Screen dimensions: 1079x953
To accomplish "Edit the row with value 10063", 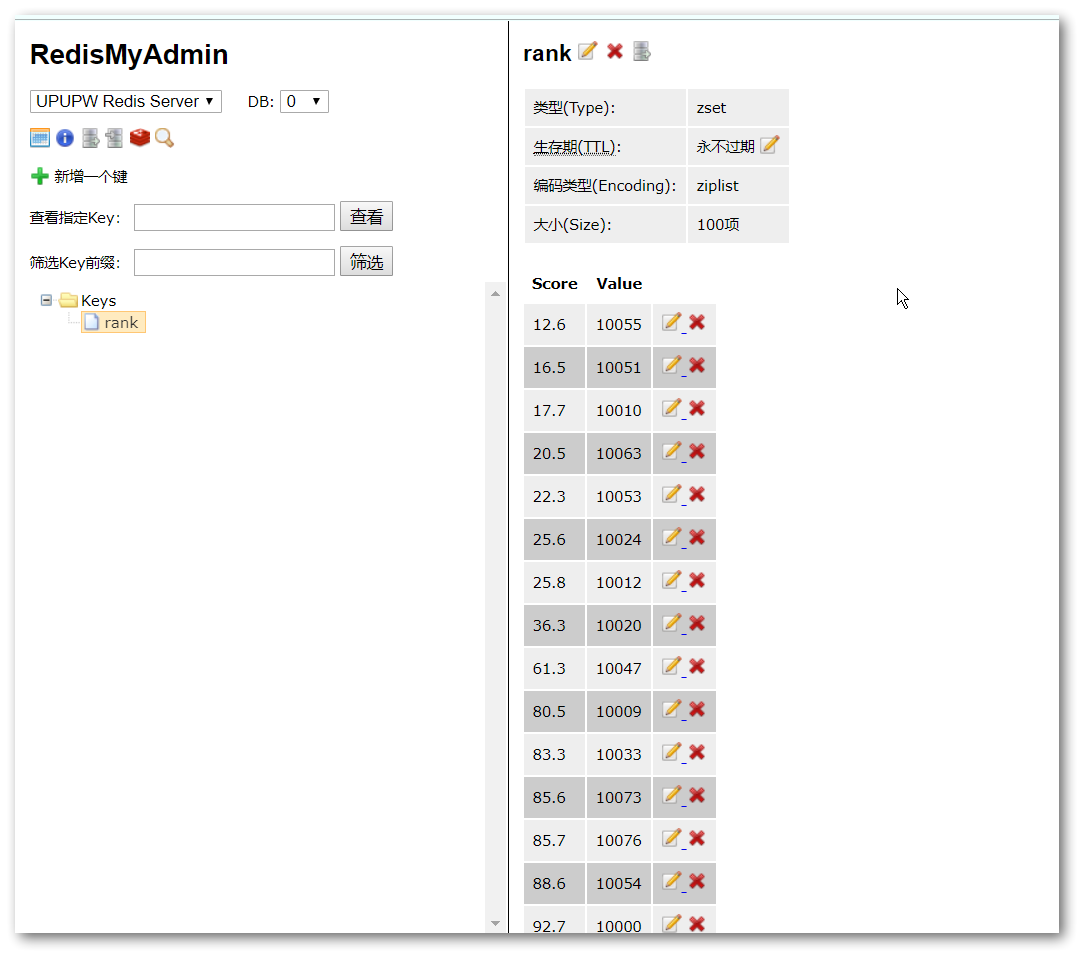I will point(672,452).
